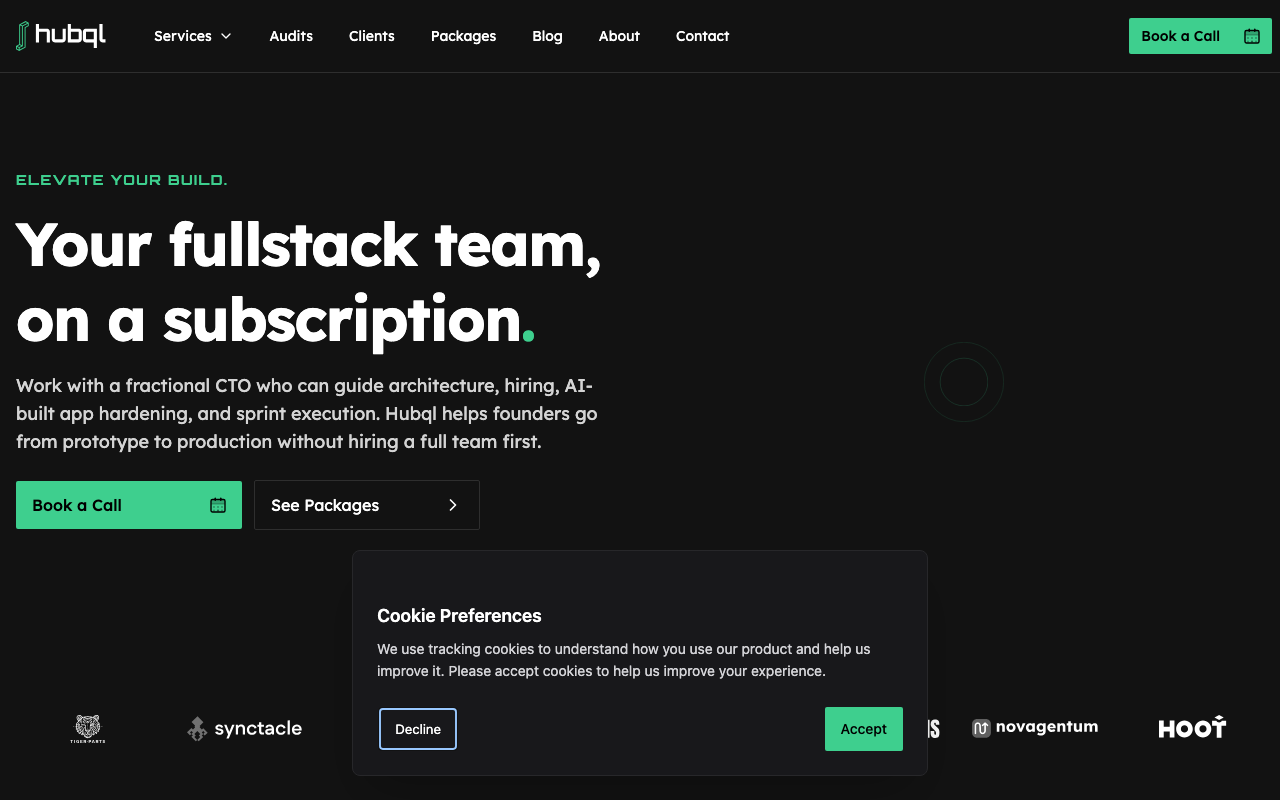Open the Audits page
1280x800 pixels.
point(291,36)
